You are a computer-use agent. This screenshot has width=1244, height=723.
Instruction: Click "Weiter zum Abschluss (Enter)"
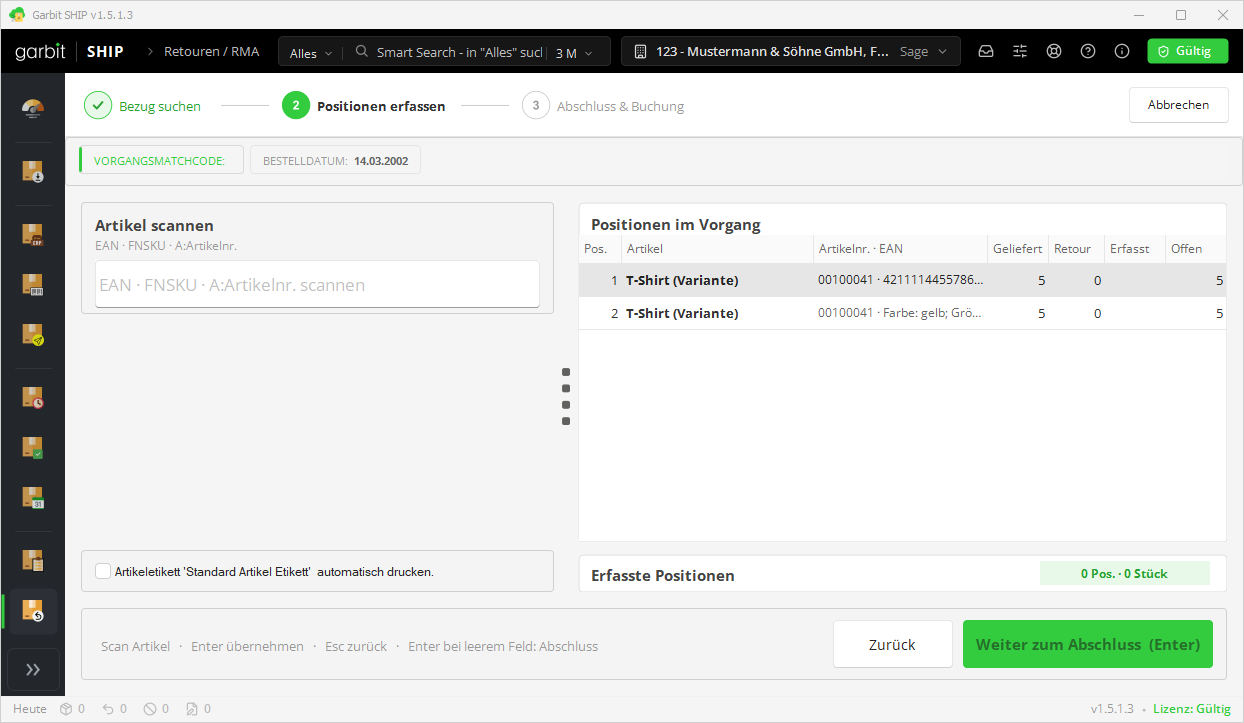1088,645
